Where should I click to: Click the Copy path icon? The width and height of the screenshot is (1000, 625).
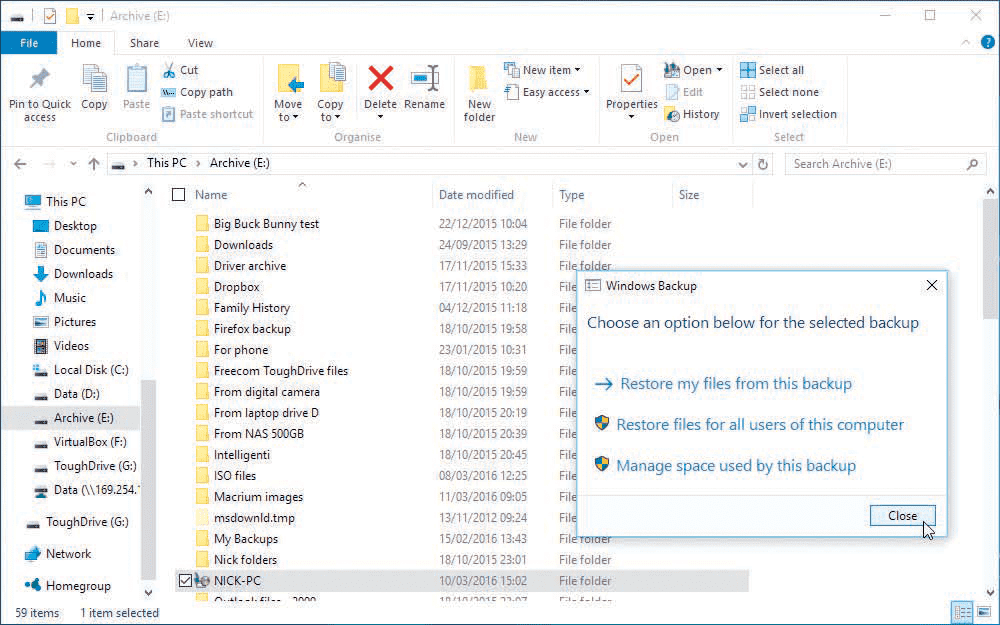click(x=168, y=92)
